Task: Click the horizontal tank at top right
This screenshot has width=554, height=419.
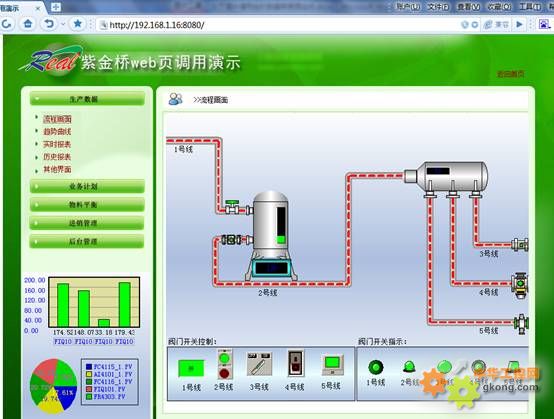Action: coord(446,177)
